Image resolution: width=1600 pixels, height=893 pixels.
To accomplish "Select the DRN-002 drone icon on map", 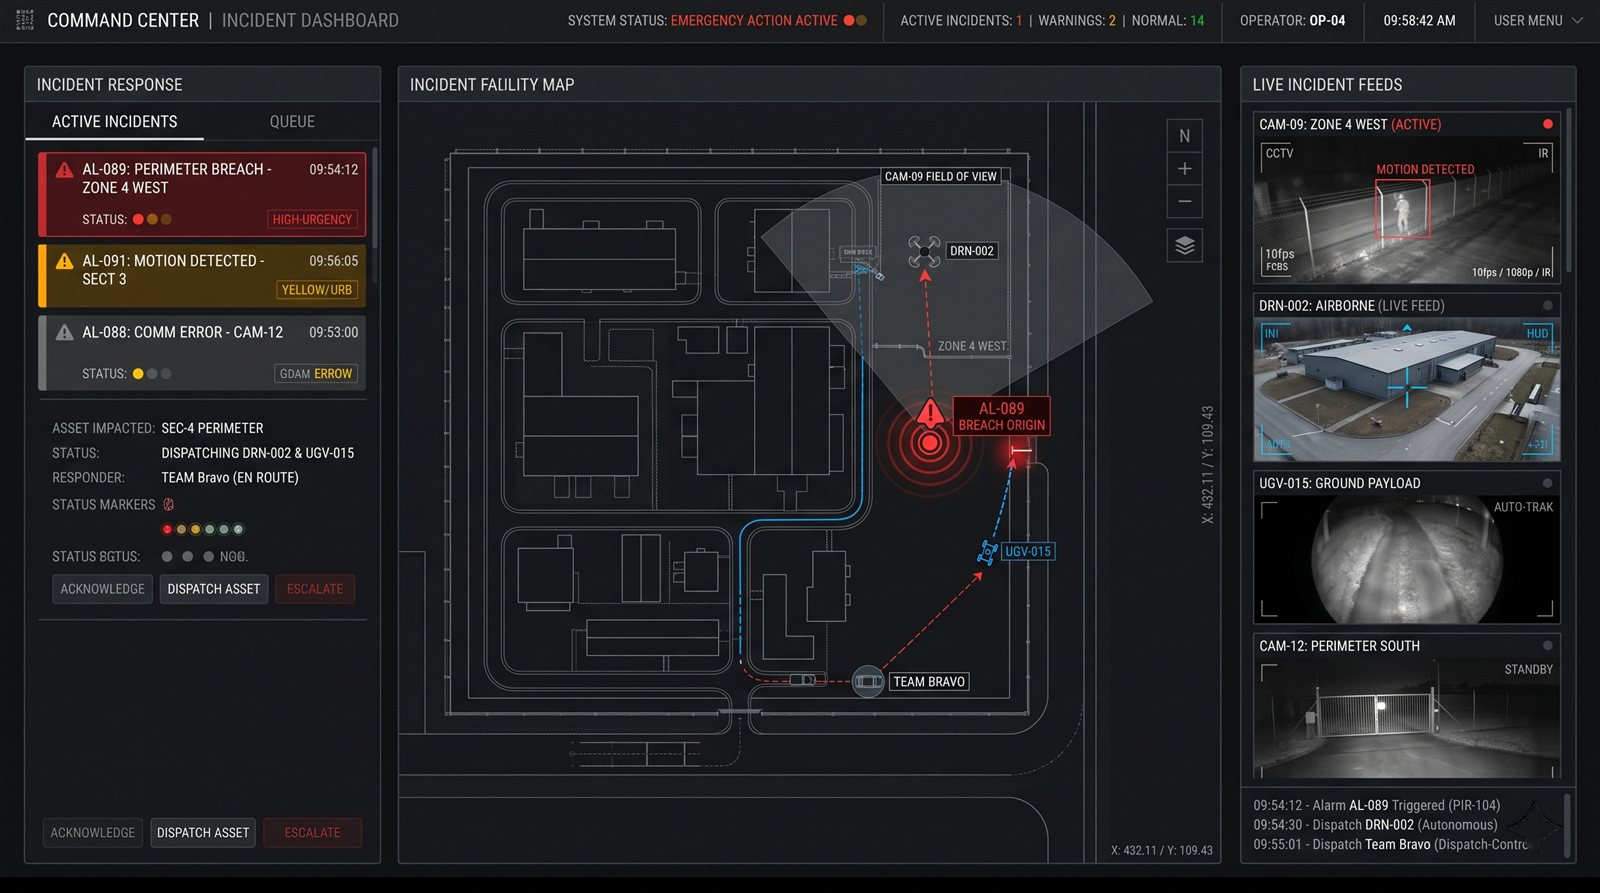I will [924, 251].
